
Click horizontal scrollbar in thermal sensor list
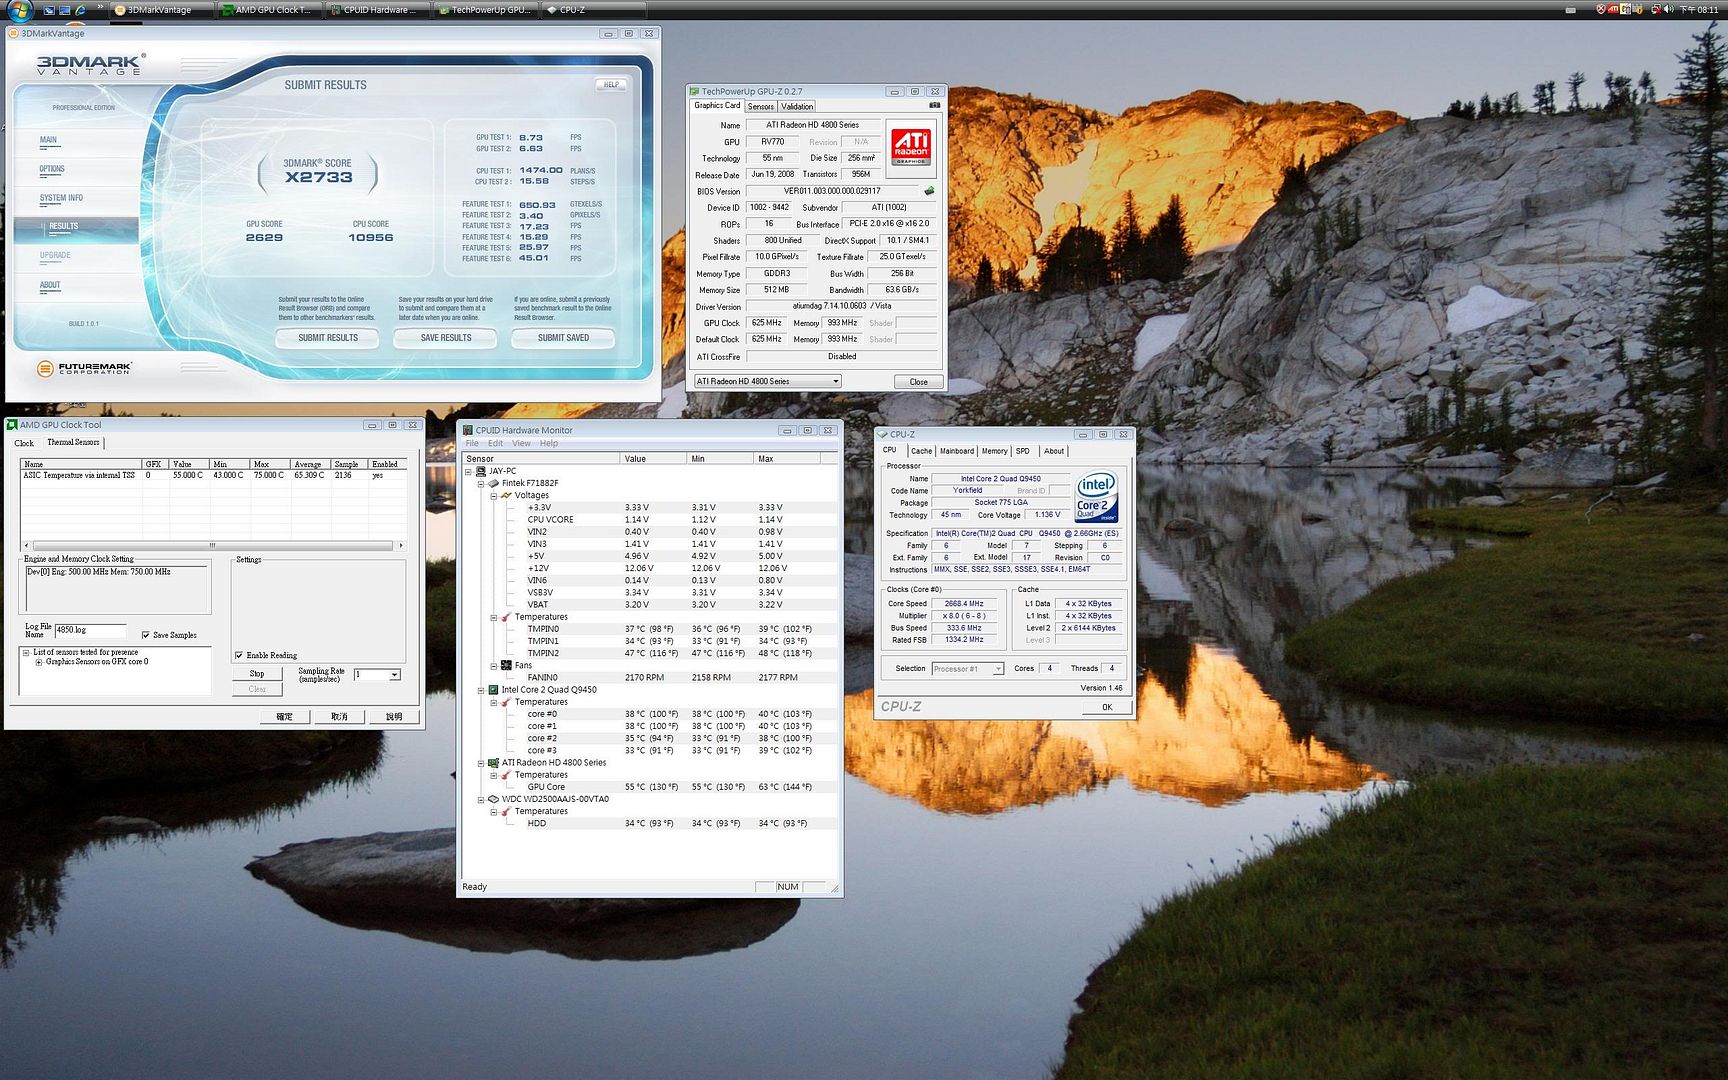[x=211, y=546]
